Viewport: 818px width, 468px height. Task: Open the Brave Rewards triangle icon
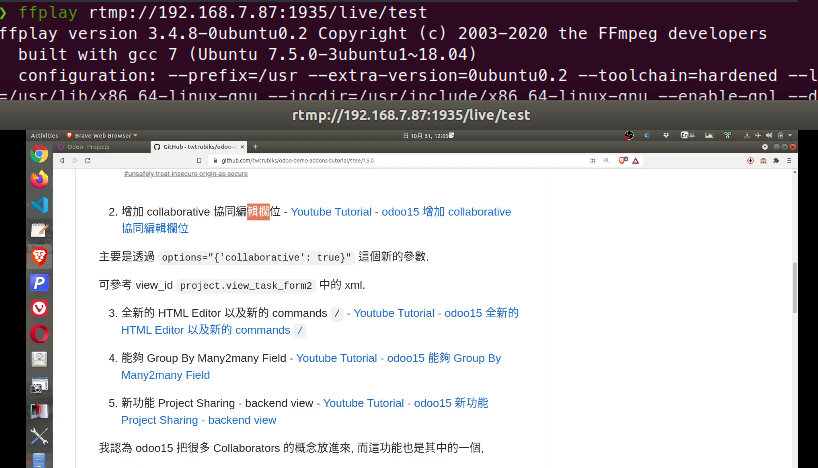[x=635, y=161]
